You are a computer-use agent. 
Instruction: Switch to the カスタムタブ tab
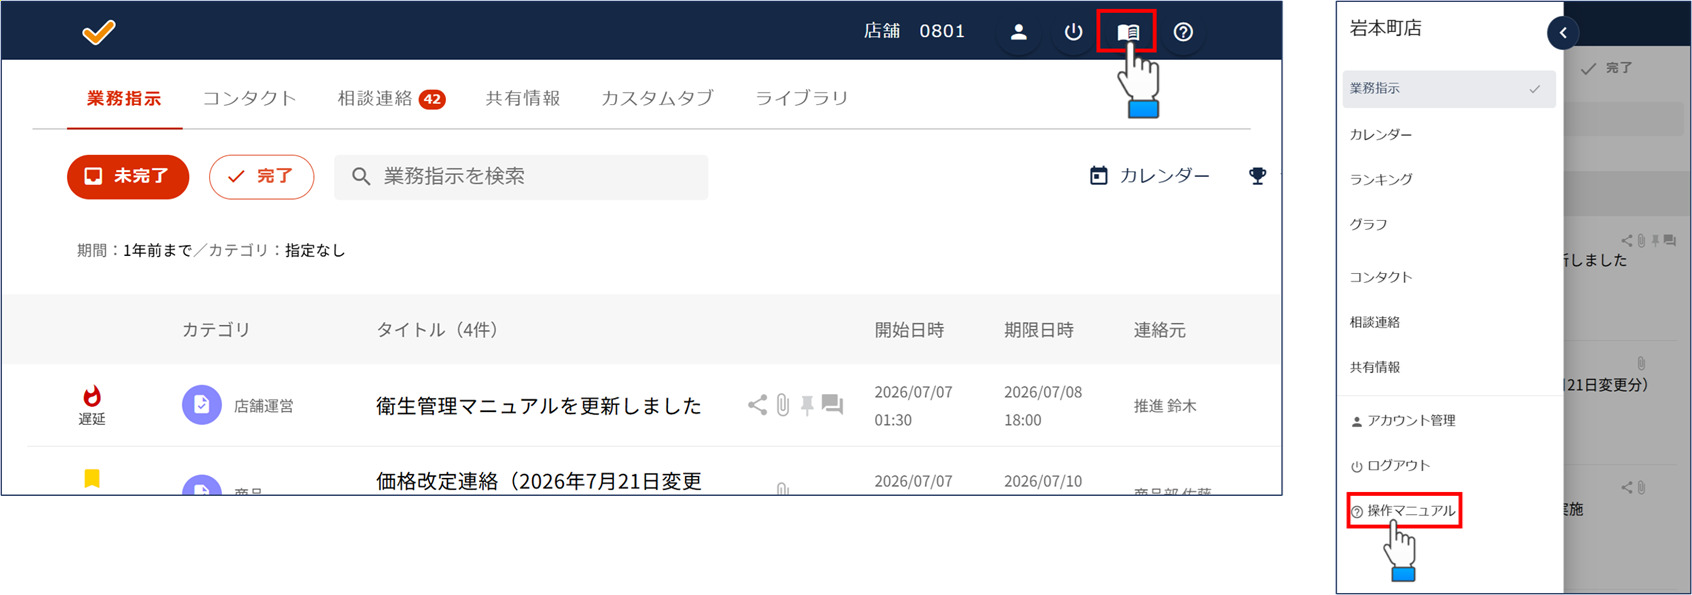[657, 98]
